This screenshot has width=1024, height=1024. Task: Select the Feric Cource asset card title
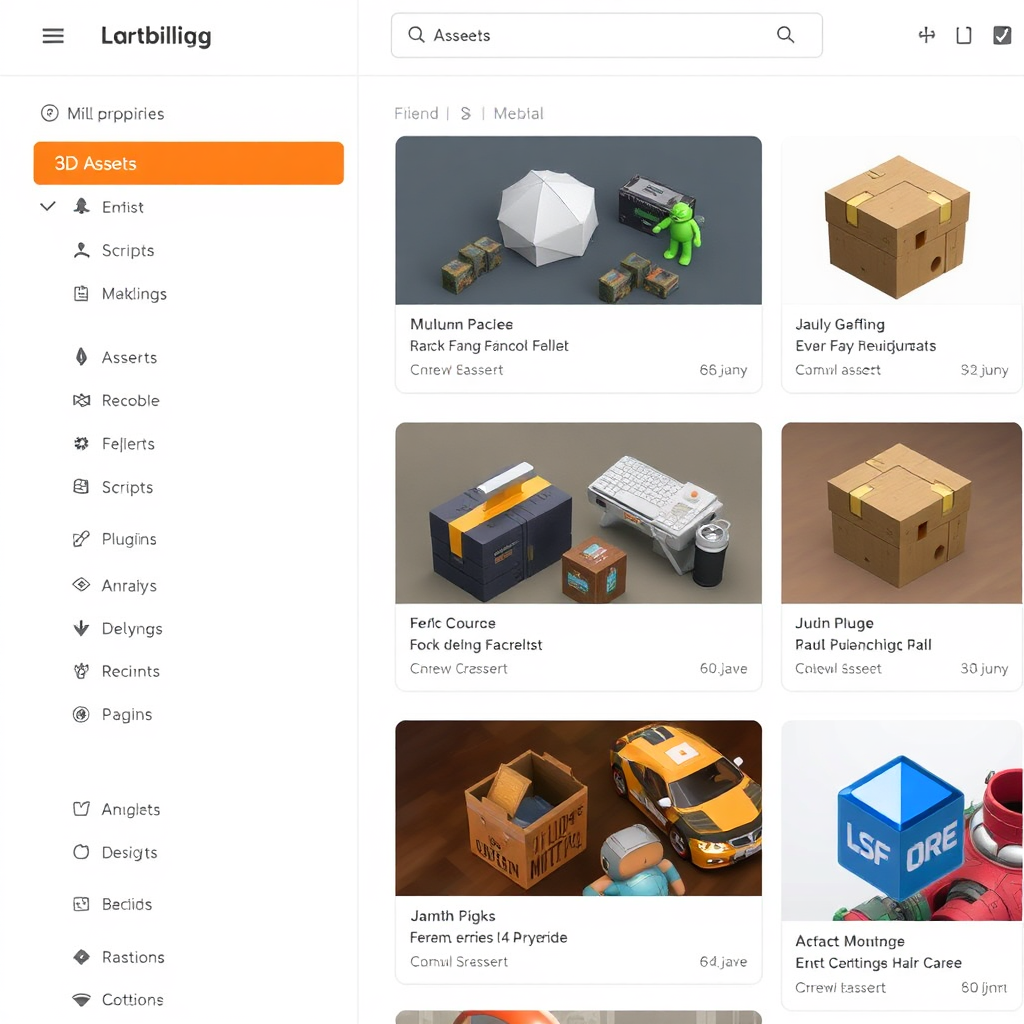coord(452,623)
